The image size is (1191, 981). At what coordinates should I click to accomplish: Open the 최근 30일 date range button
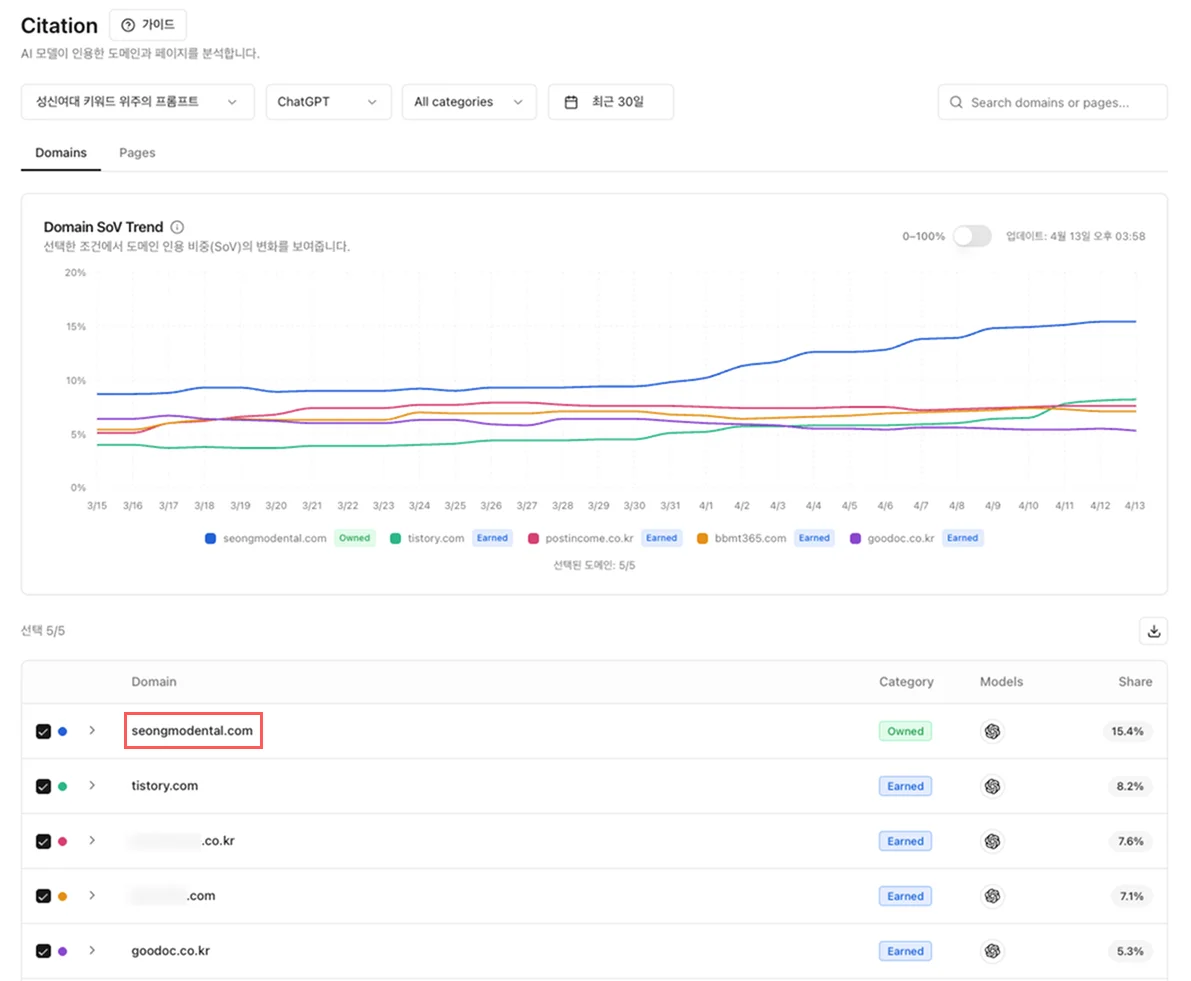click(610, 102)
